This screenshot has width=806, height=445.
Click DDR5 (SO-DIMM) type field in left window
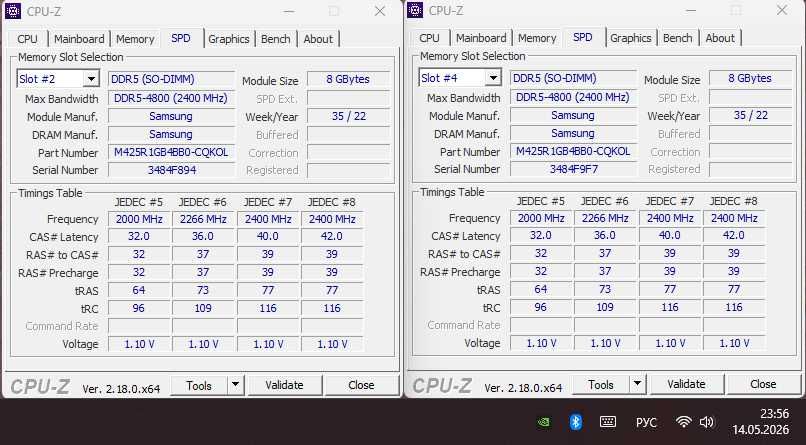[x=172, y=79]
